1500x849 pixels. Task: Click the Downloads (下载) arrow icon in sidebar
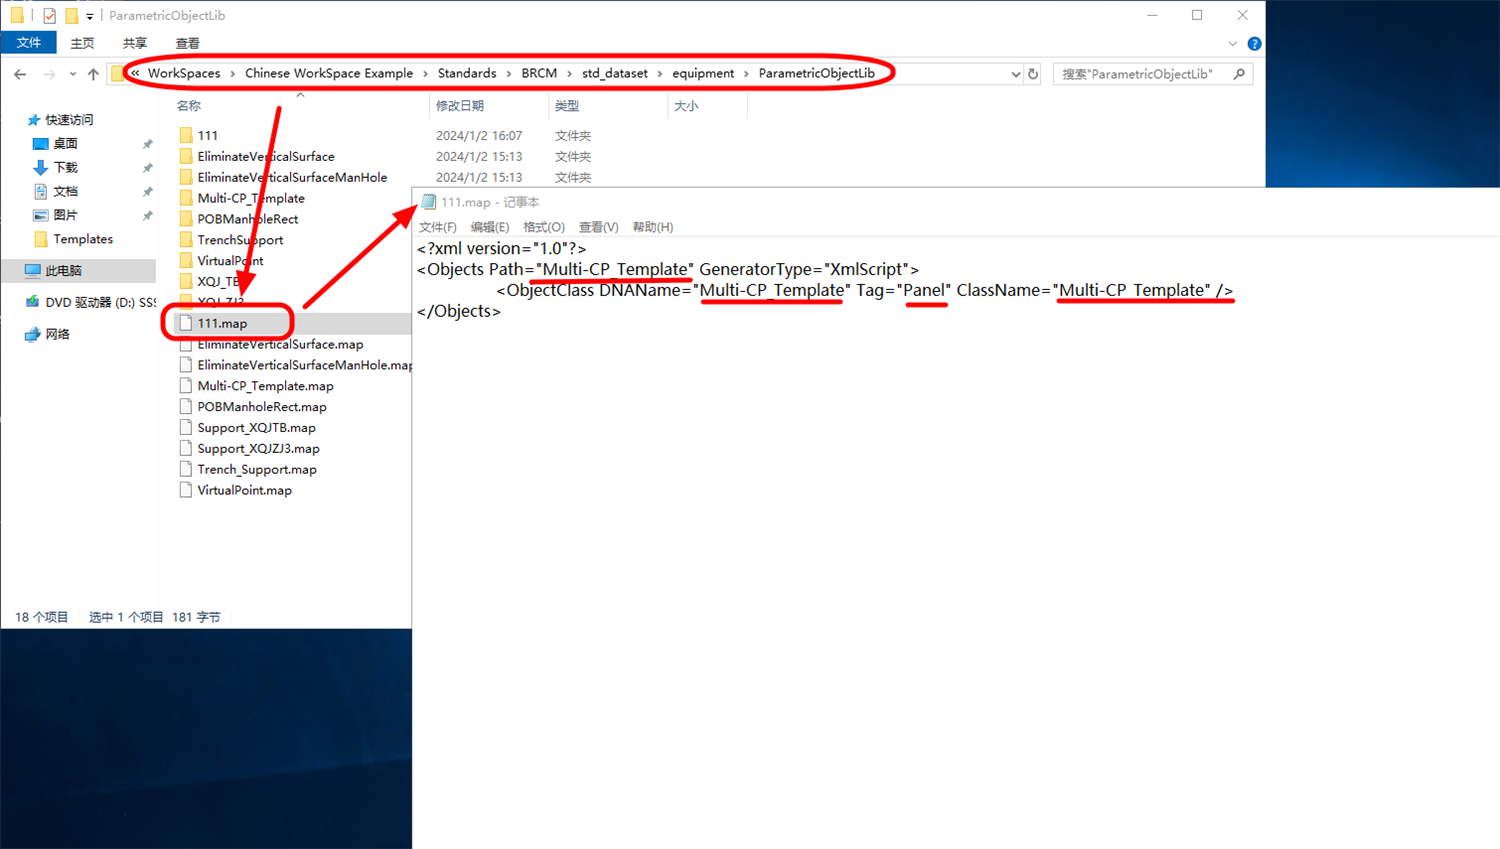point(41,168)
